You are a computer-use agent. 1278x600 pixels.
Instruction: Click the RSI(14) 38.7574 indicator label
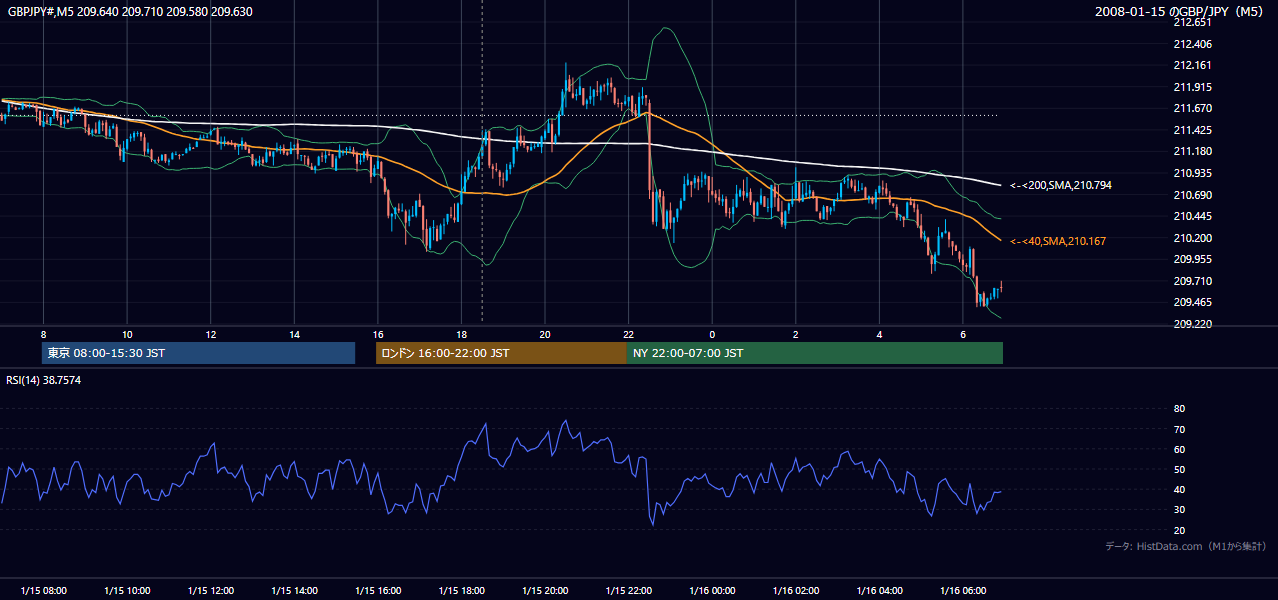pos(44,380)
